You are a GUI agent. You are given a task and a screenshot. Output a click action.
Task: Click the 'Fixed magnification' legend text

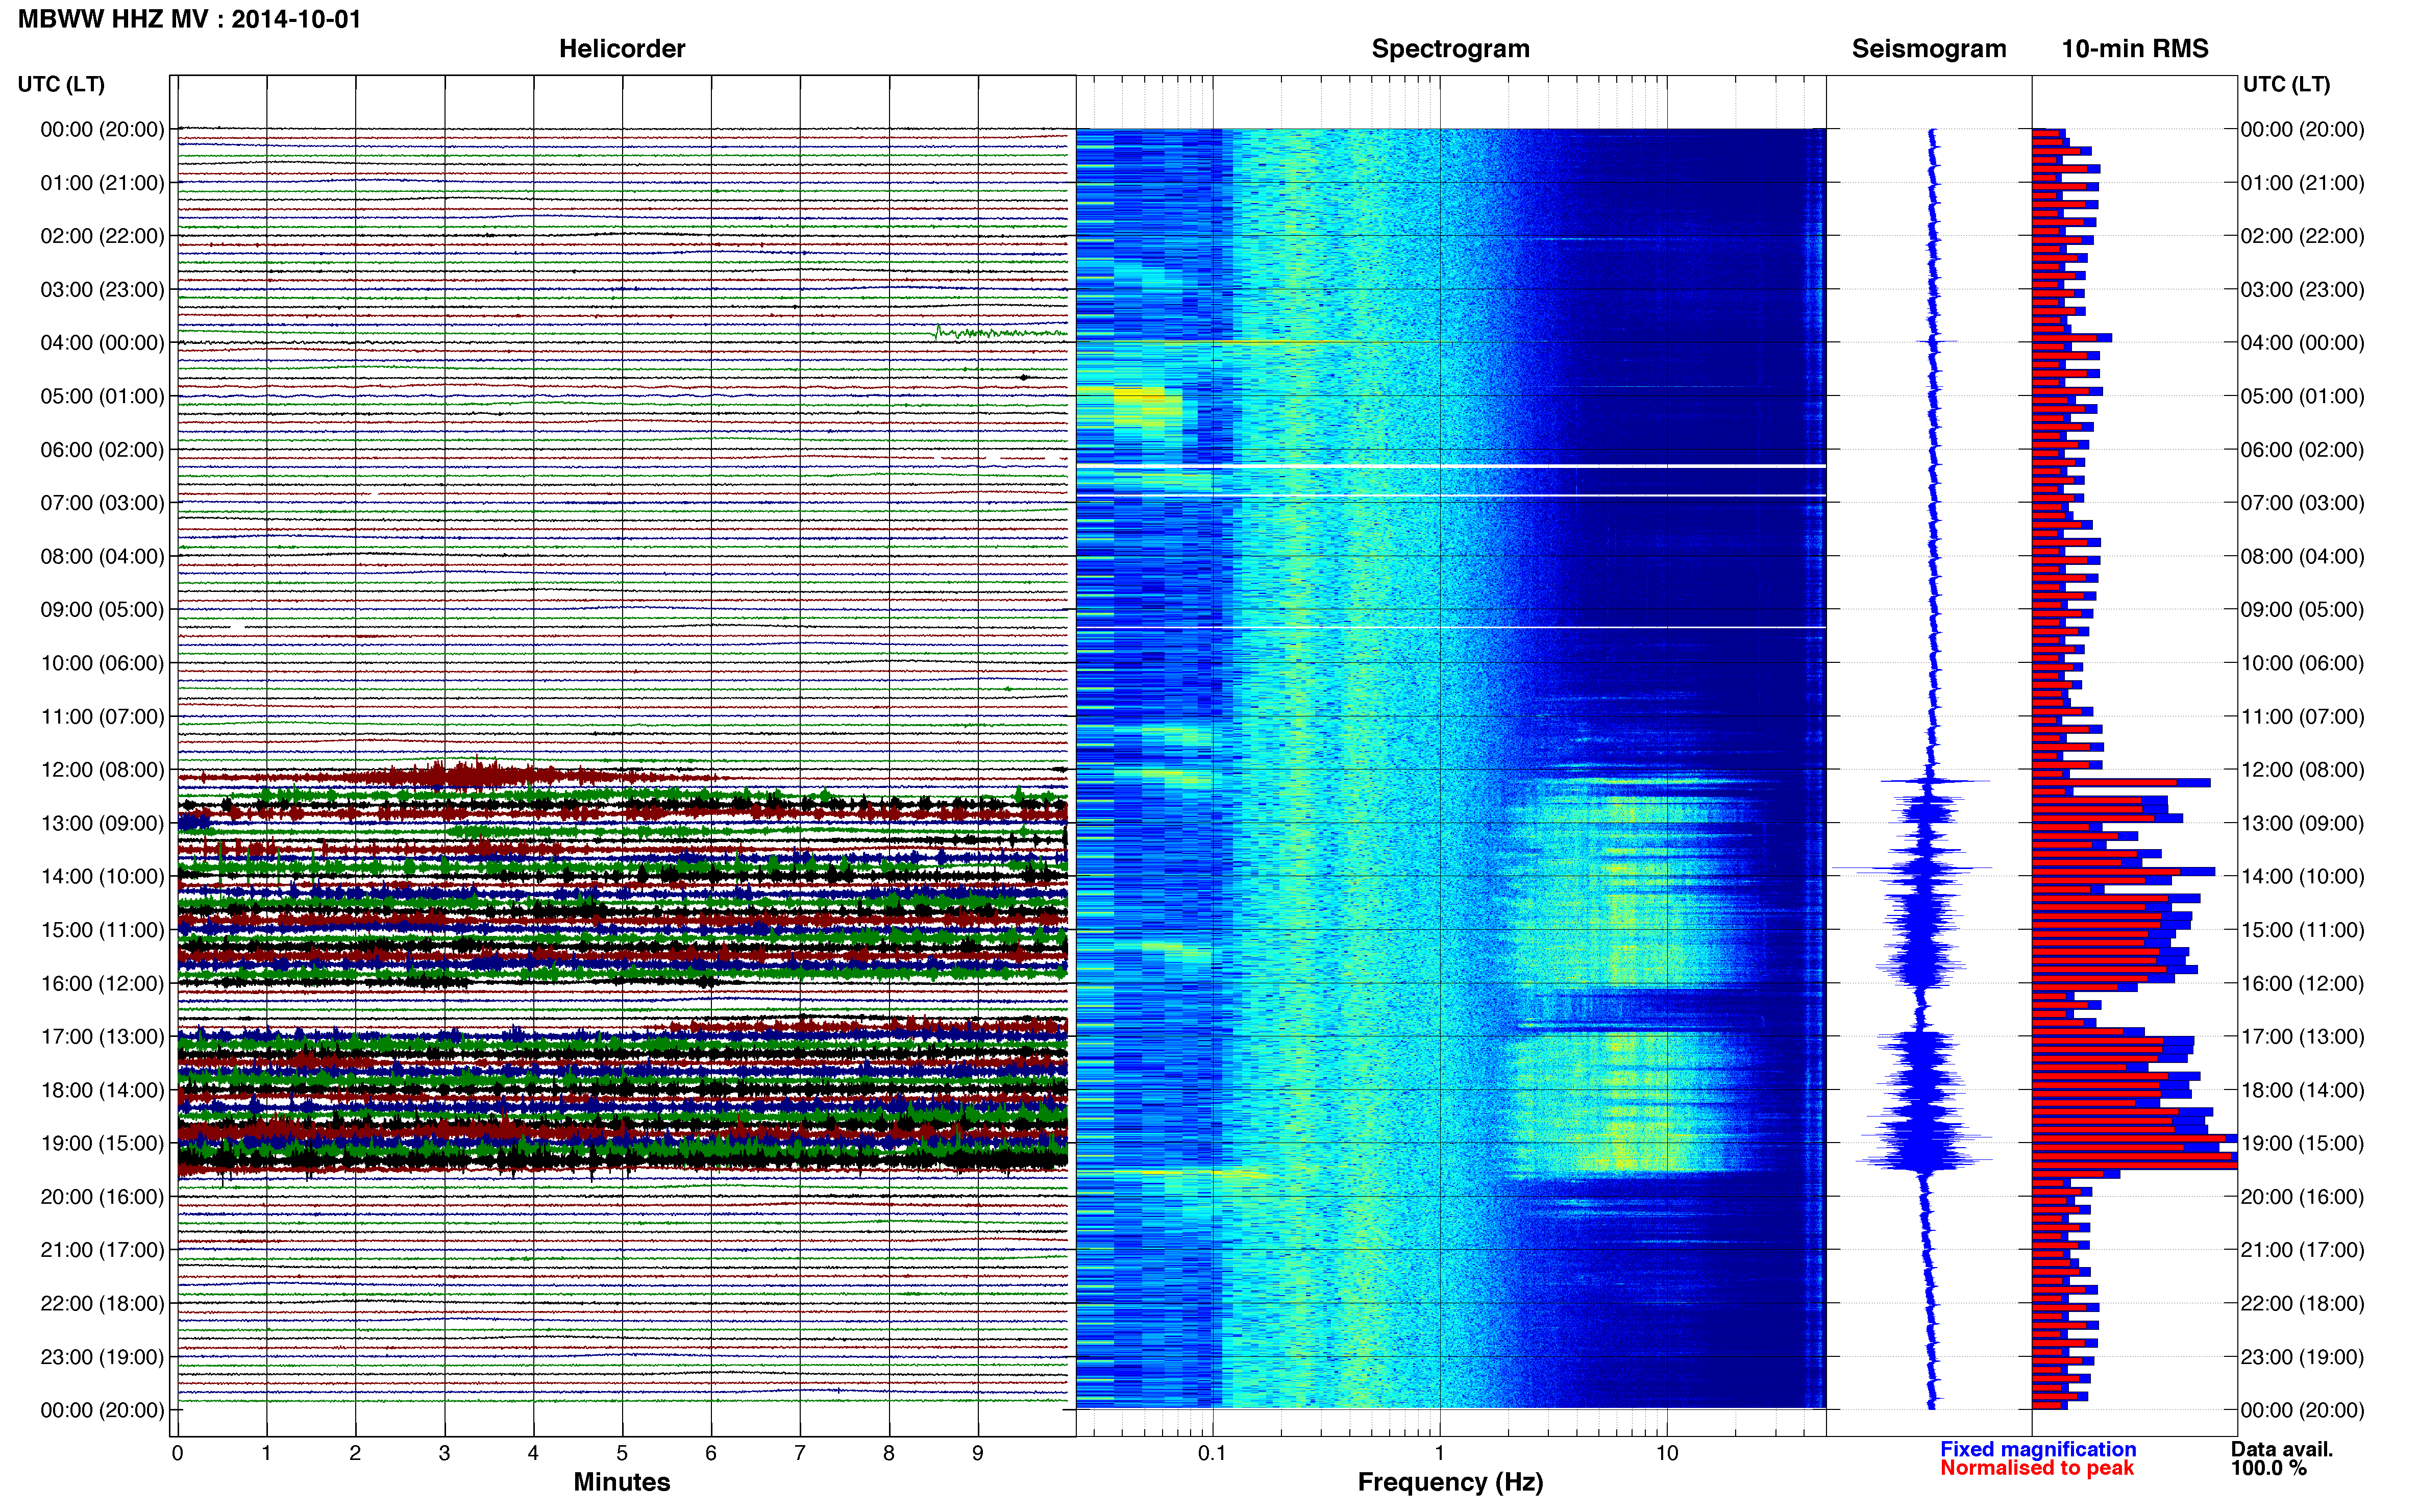(2038, 1449)
